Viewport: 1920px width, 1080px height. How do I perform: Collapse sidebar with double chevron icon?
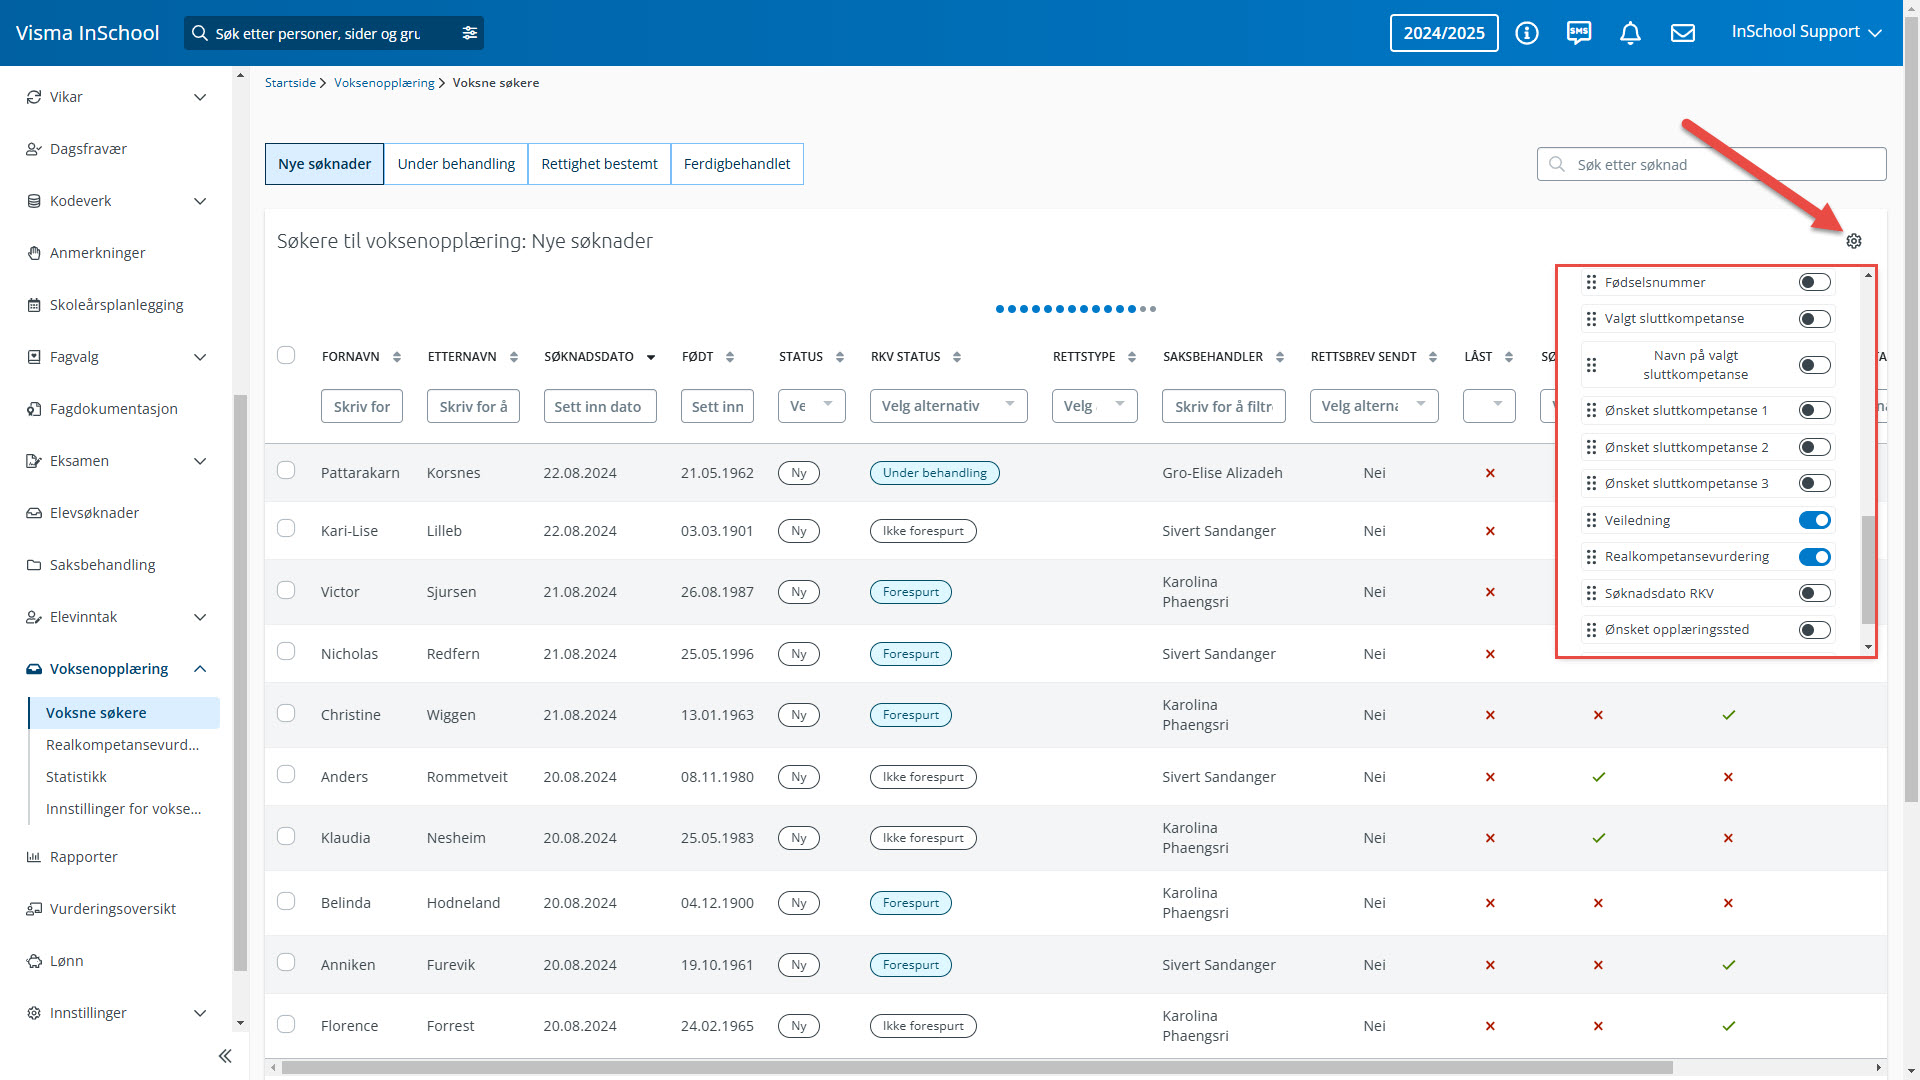coord(225,1056)
